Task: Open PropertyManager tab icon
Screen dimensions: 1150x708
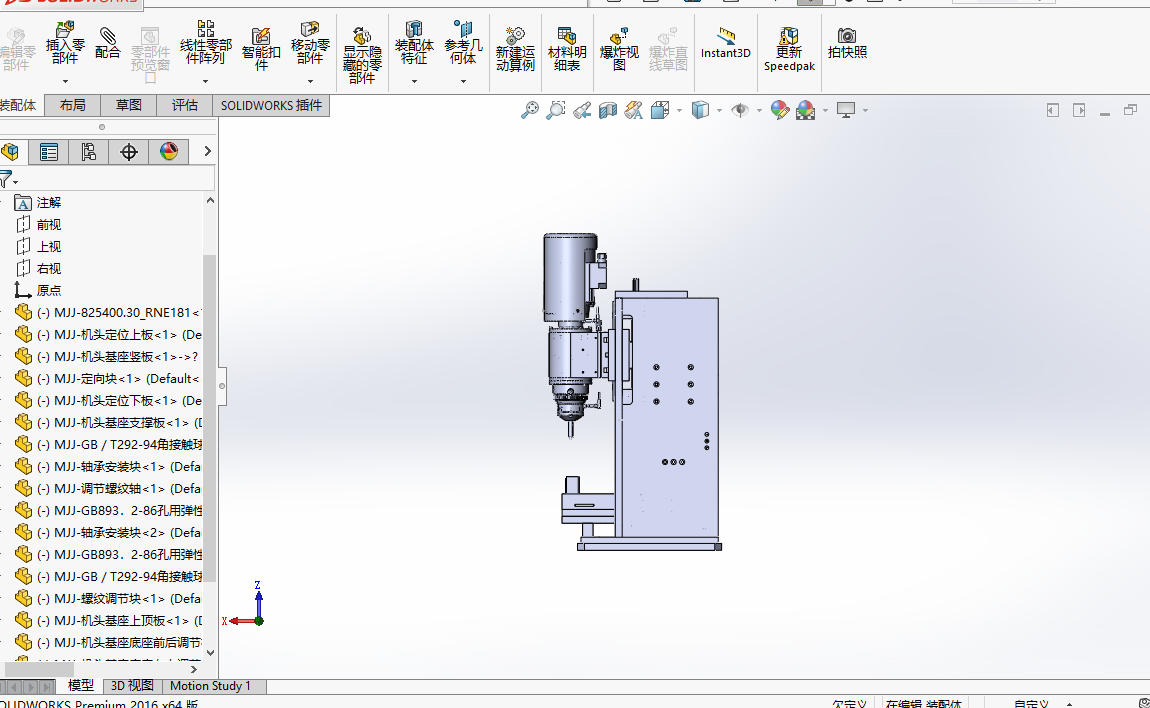Action: pos(49,152)
